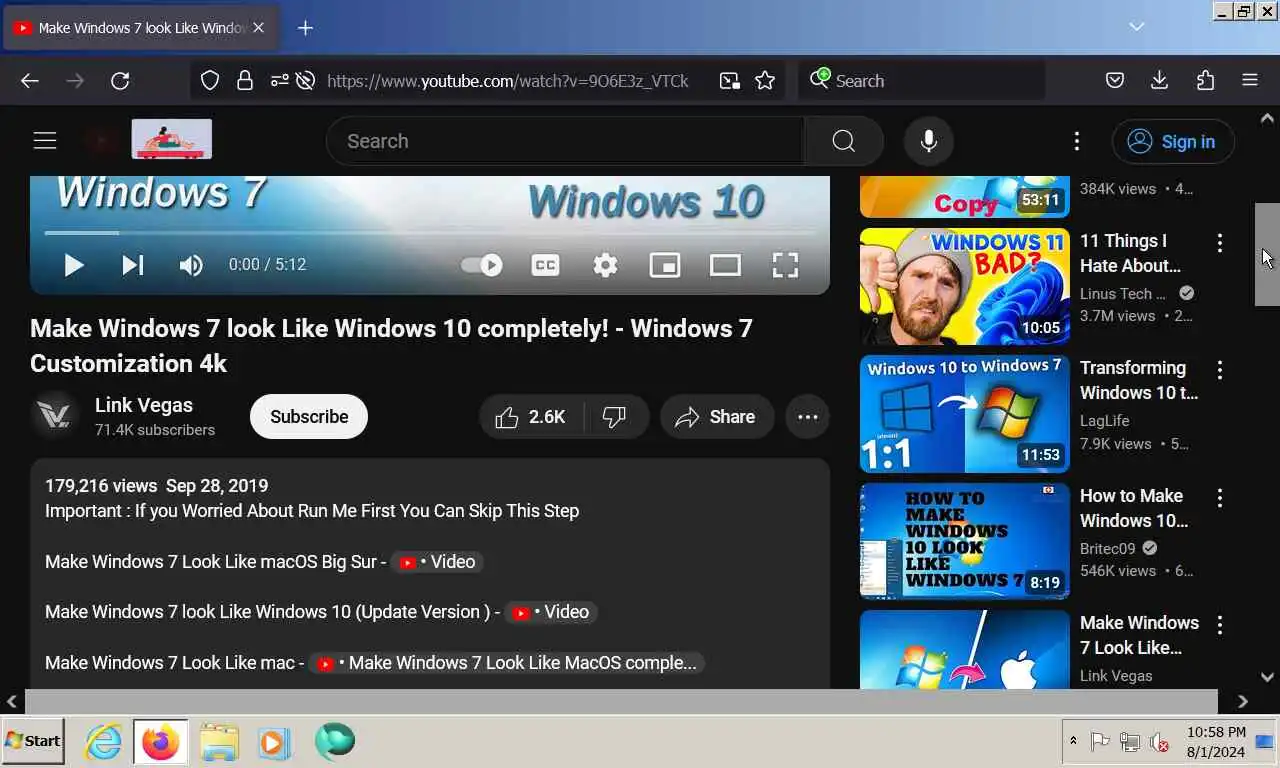Dislike this video

[616, 417]
